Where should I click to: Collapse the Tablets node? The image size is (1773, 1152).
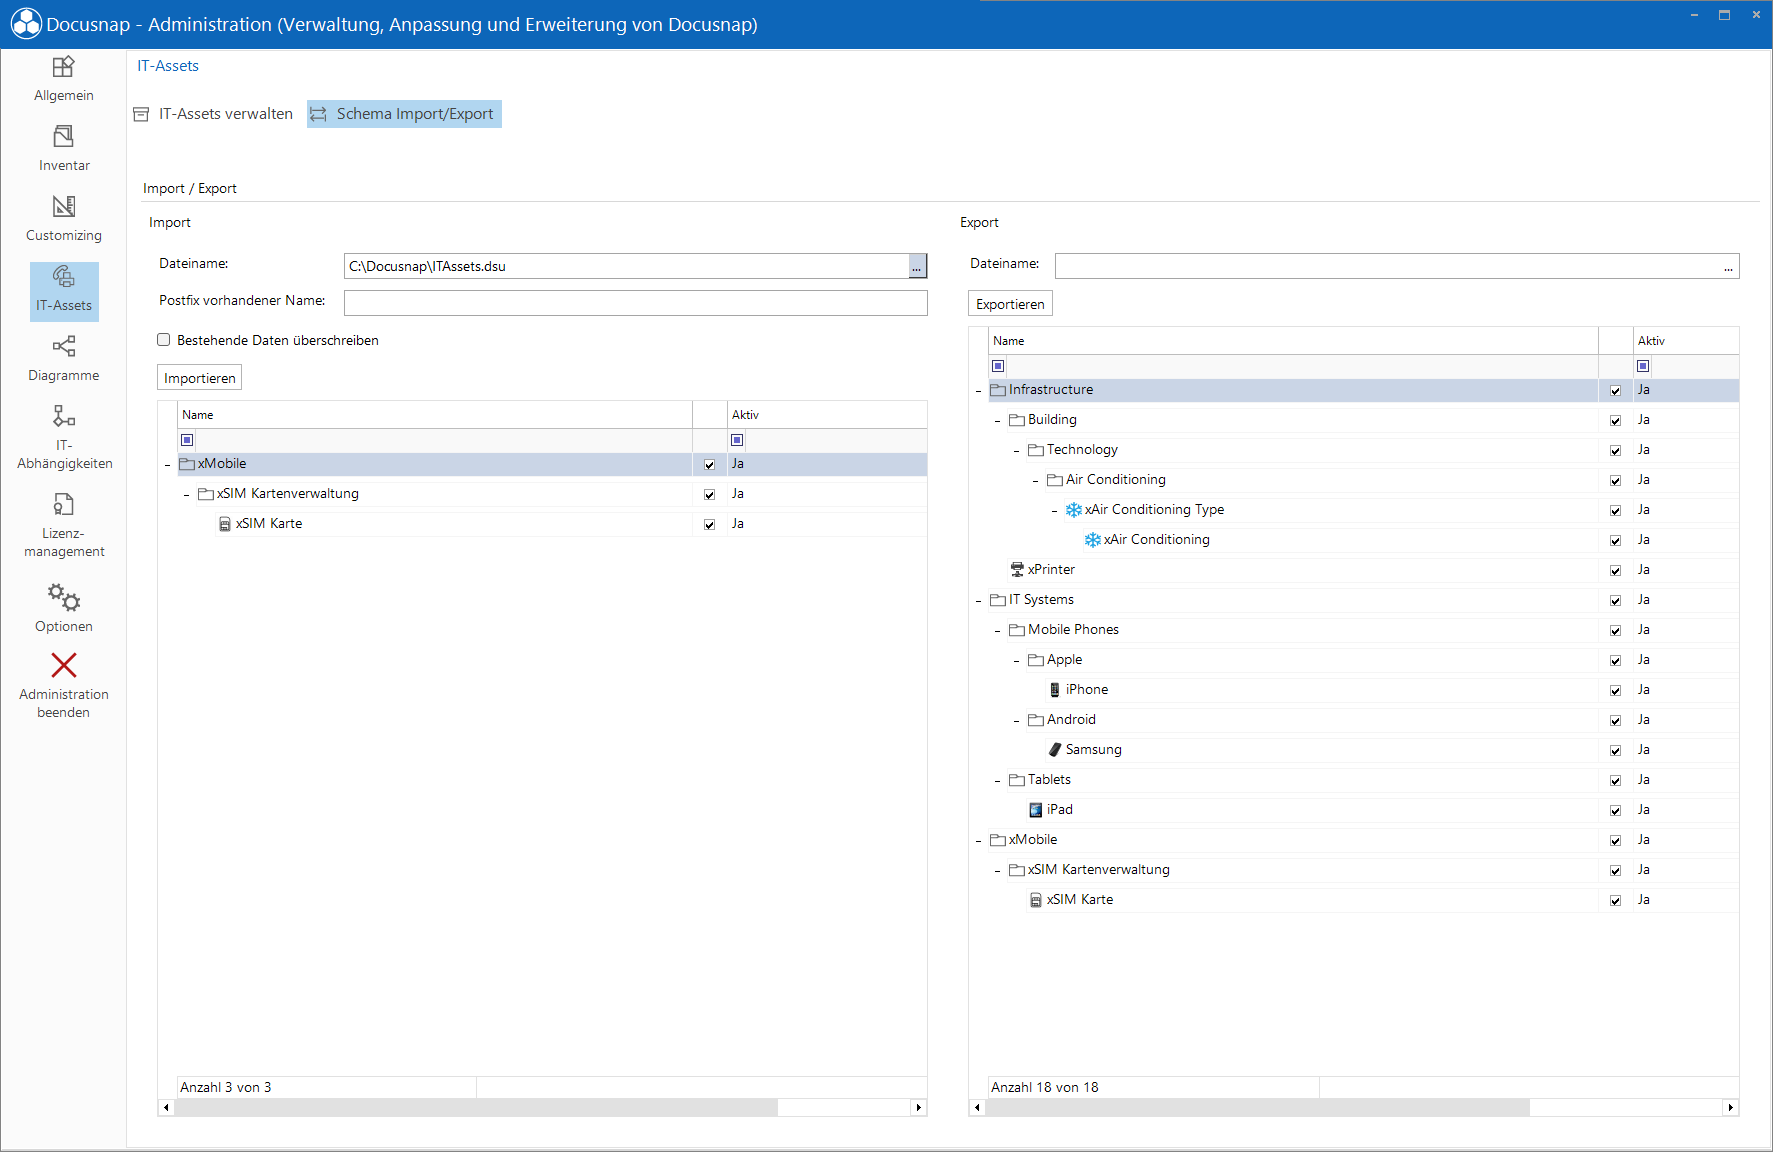tap(997, 781)
